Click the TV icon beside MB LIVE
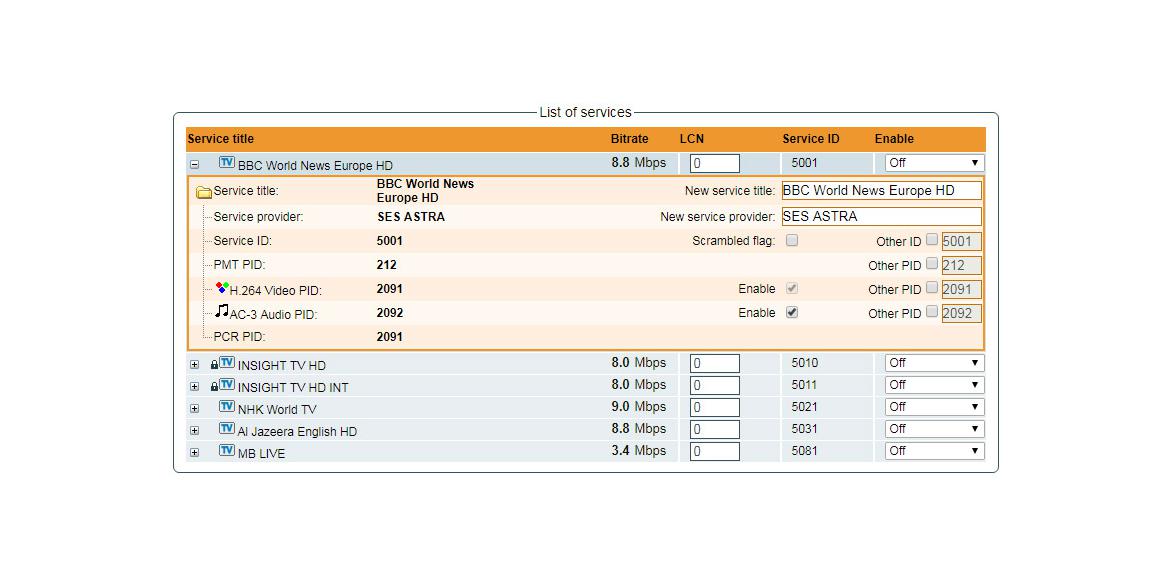 coord(226,451)
